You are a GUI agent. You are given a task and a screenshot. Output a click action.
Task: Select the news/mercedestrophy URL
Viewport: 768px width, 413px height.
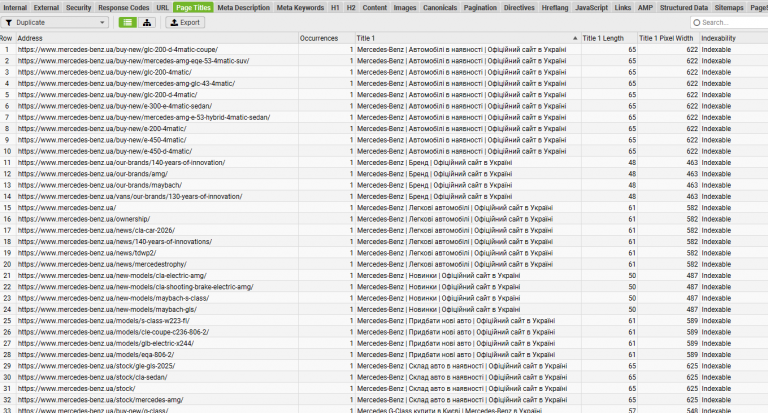tap(102, 264)
